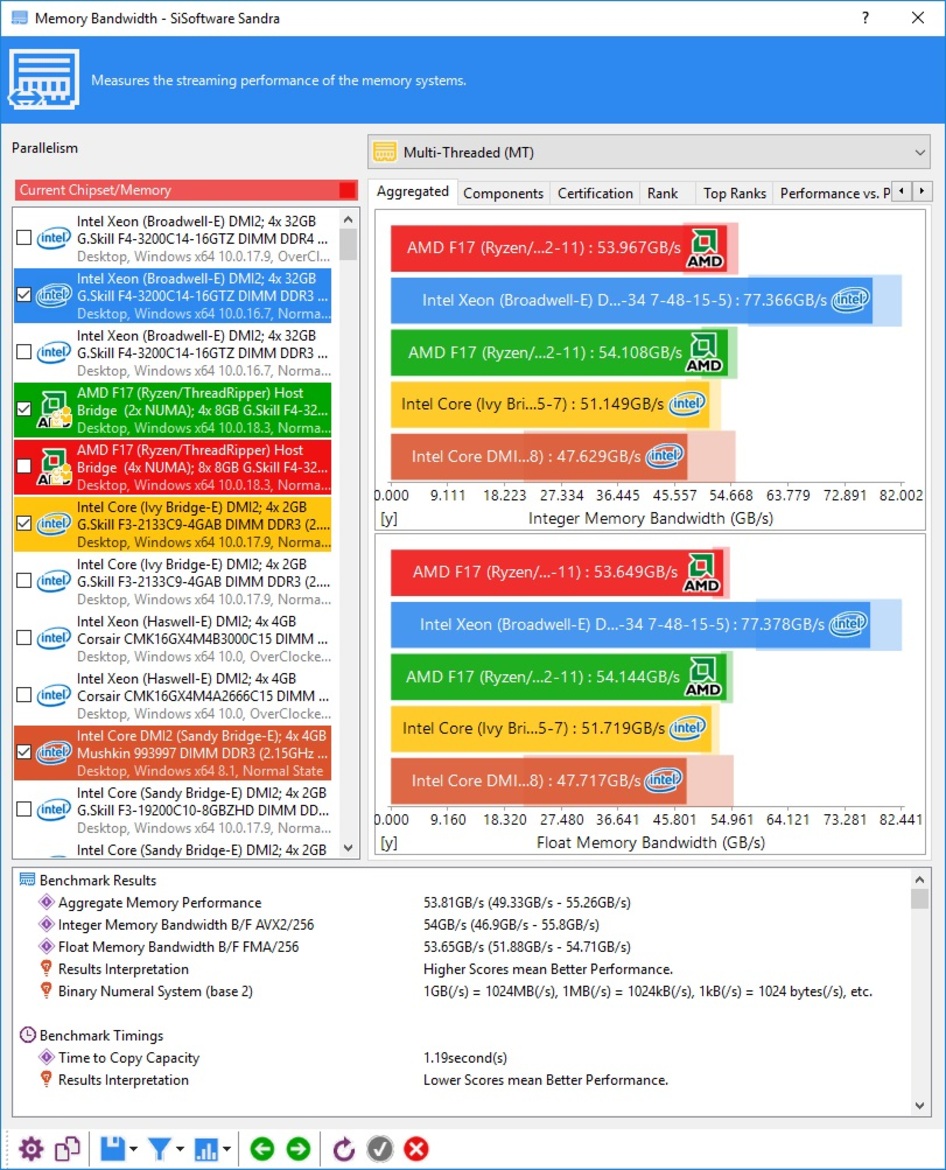Select Sandy Bridge-E G.Skill F3-19200C10-8GBZHD entry
946x1170 pixels.
point(172,810)
